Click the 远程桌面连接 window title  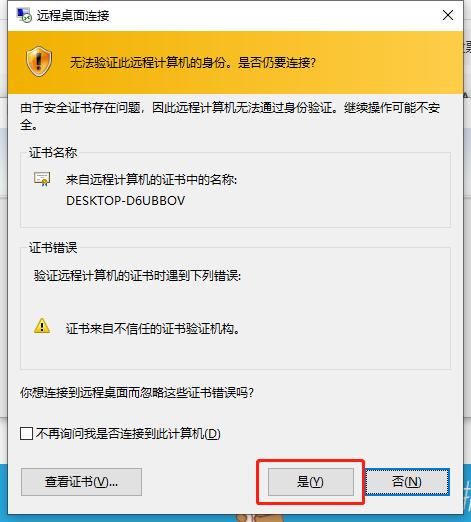(x=73, y=15)
